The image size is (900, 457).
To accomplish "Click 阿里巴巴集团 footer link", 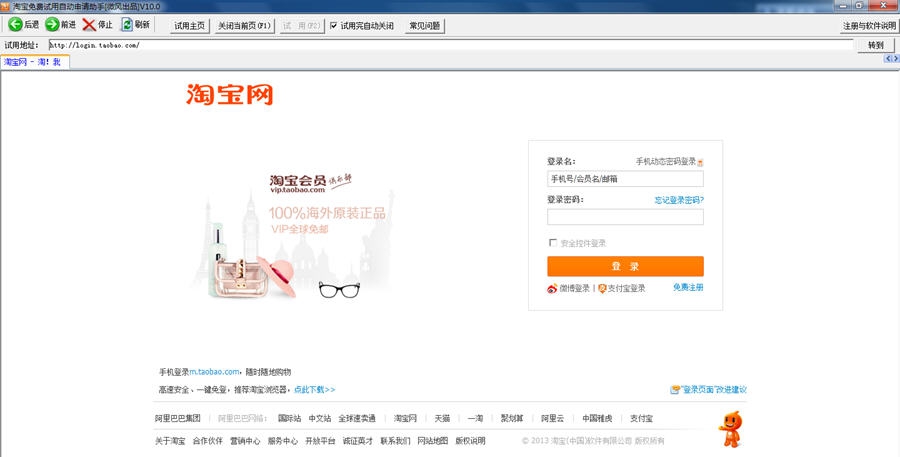I will point(177,418).
